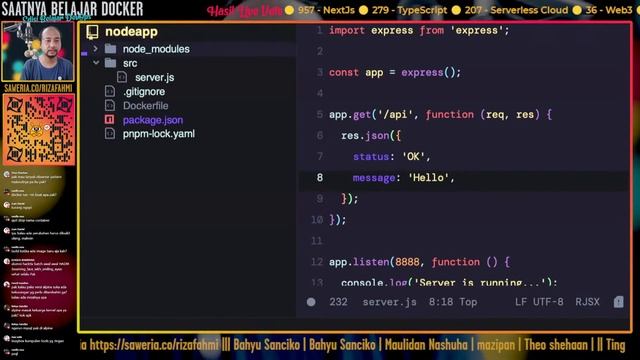This screenshot has width=640, height=360.
Task: Click the nodeapp project book icon
Action: pyautogui.click(x=93, y=32)
